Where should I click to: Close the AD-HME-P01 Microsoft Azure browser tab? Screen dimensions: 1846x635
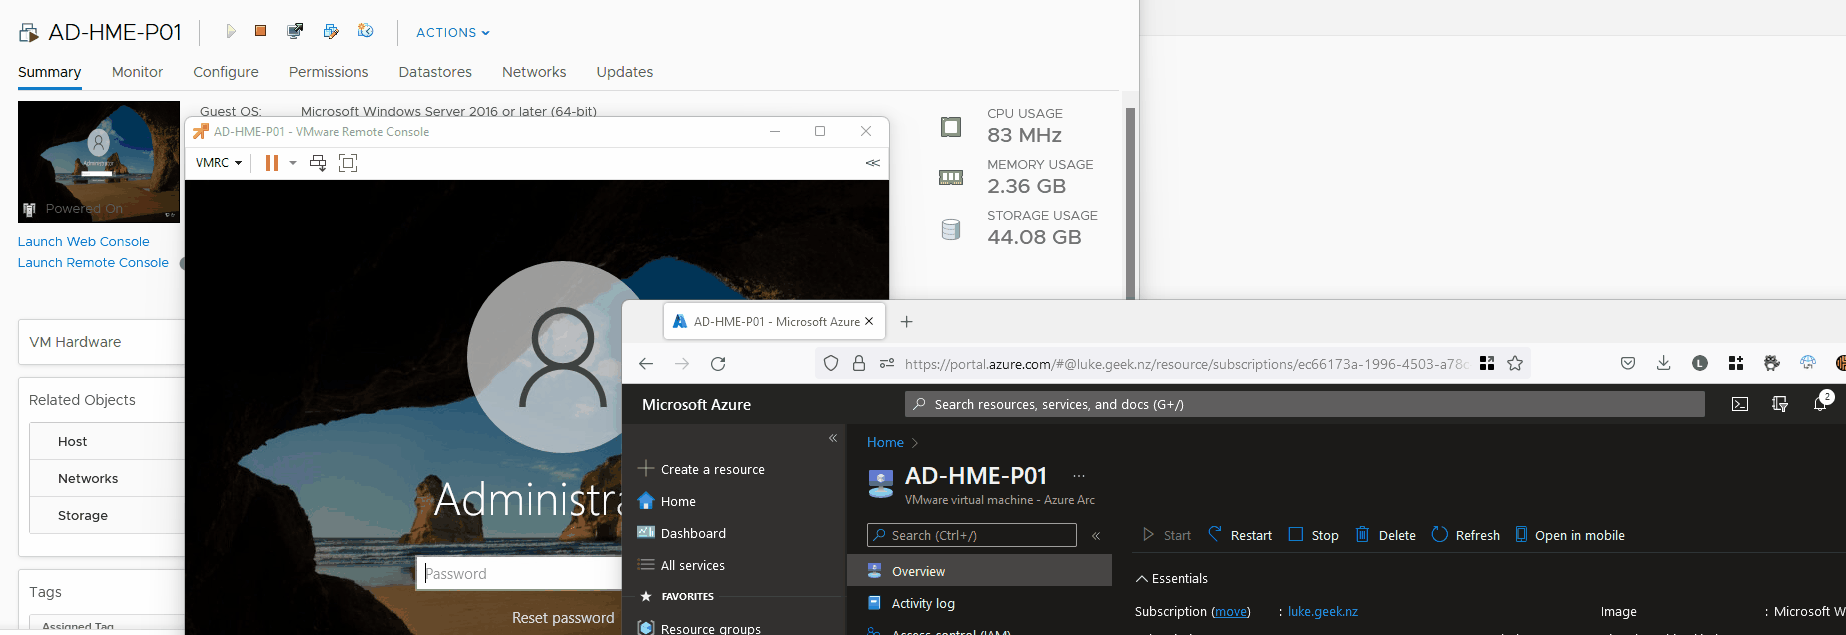869,321
